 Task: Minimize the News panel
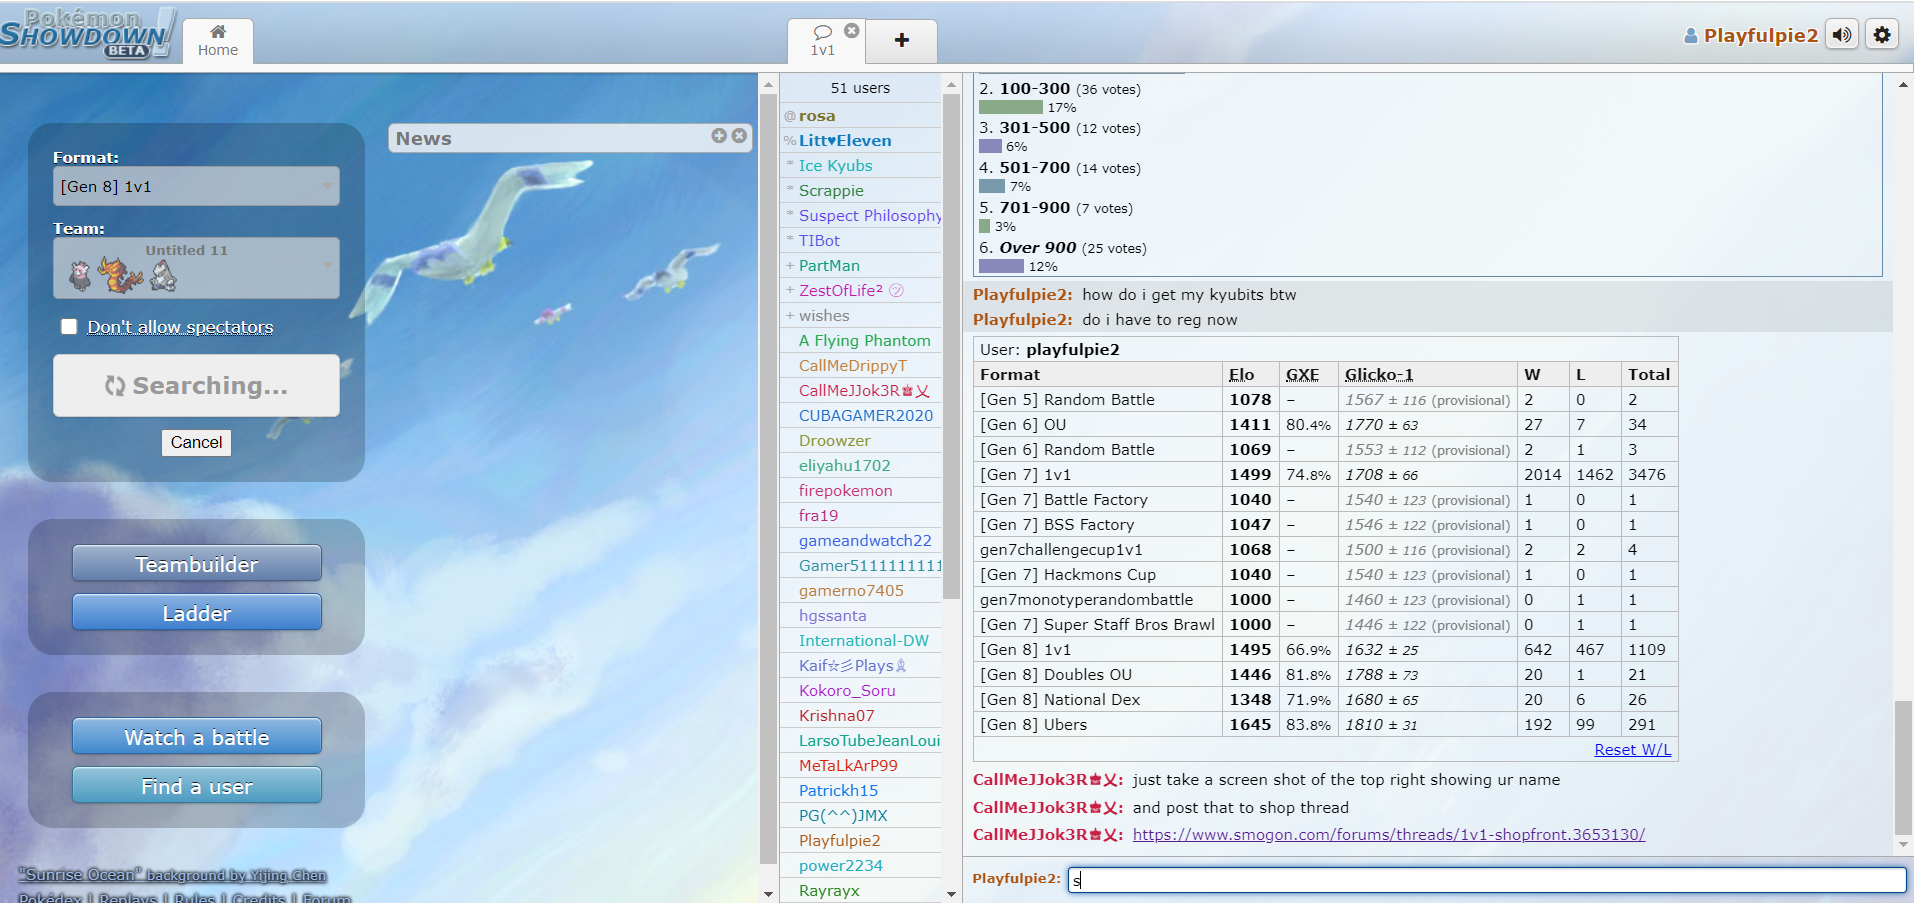click(719, 136)
